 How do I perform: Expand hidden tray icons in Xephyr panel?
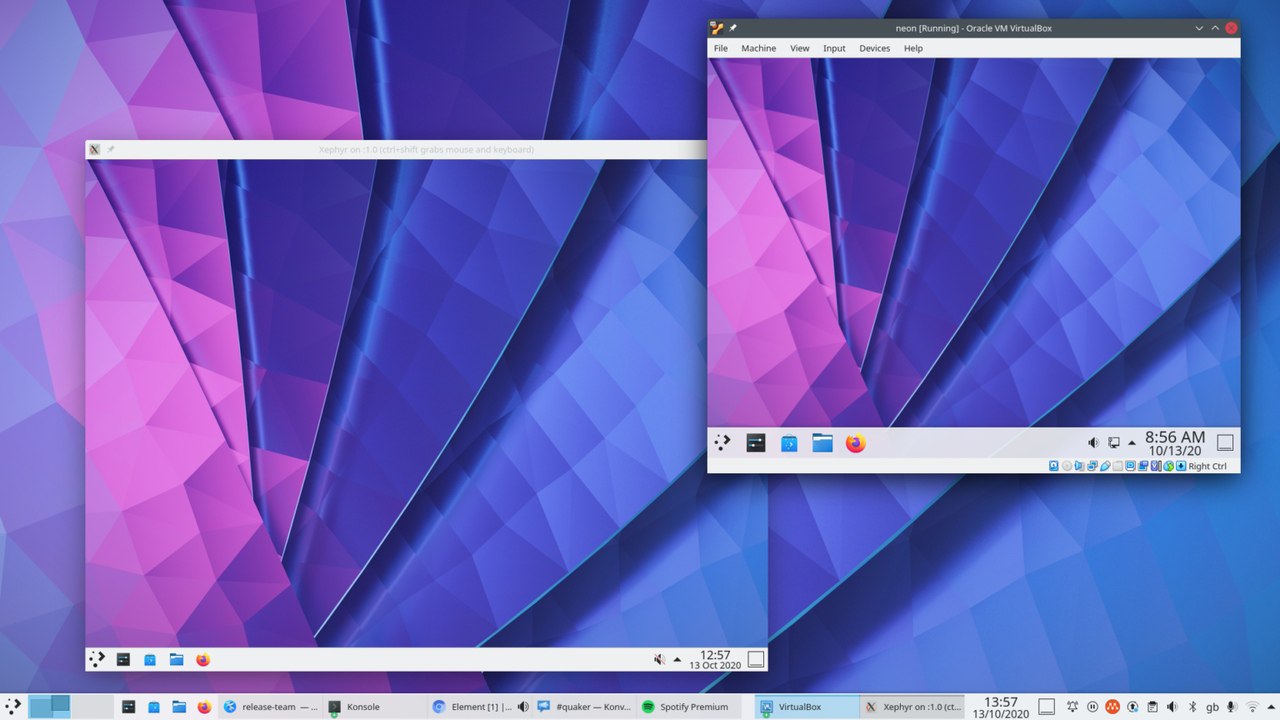[x=677, y=659]
